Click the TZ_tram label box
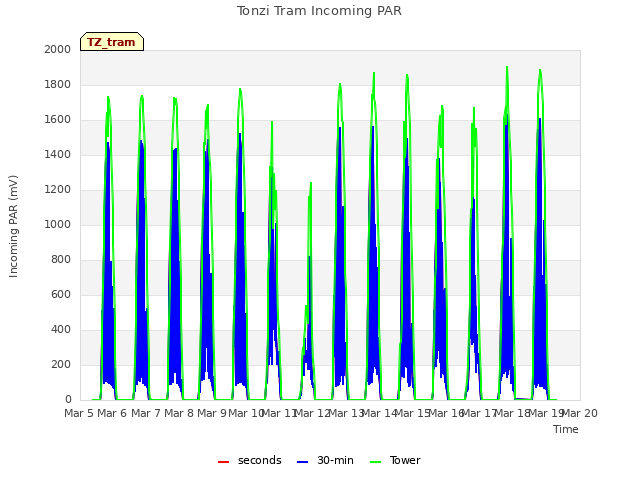This screenshot has width=640, height=480. pos(112,42)
